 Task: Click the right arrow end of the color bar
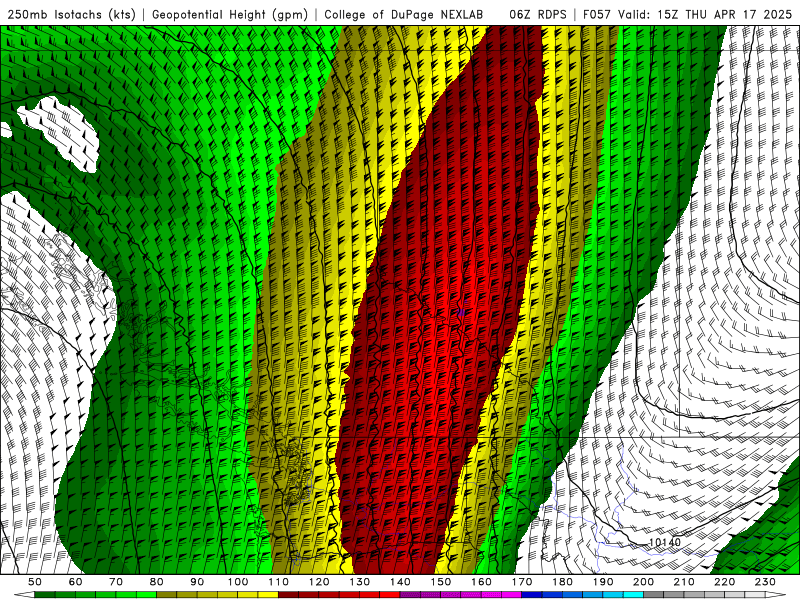(776, 595)
